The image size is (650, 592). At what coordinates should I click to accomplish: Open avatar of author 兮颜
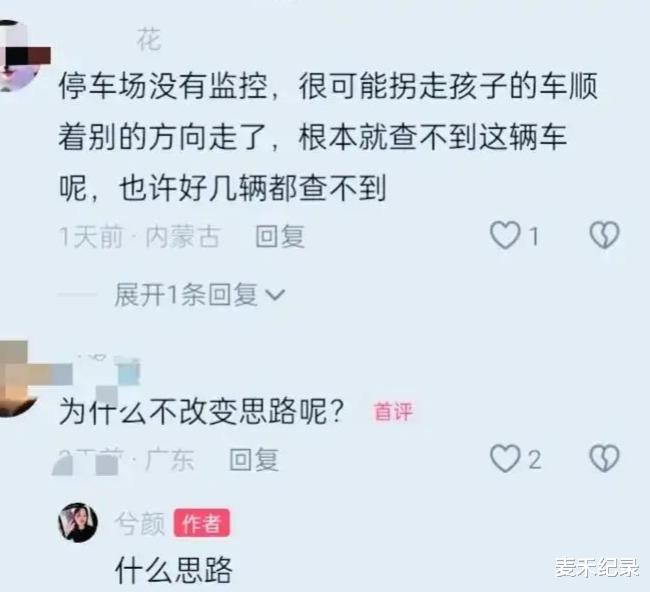[x=78, y=523]
